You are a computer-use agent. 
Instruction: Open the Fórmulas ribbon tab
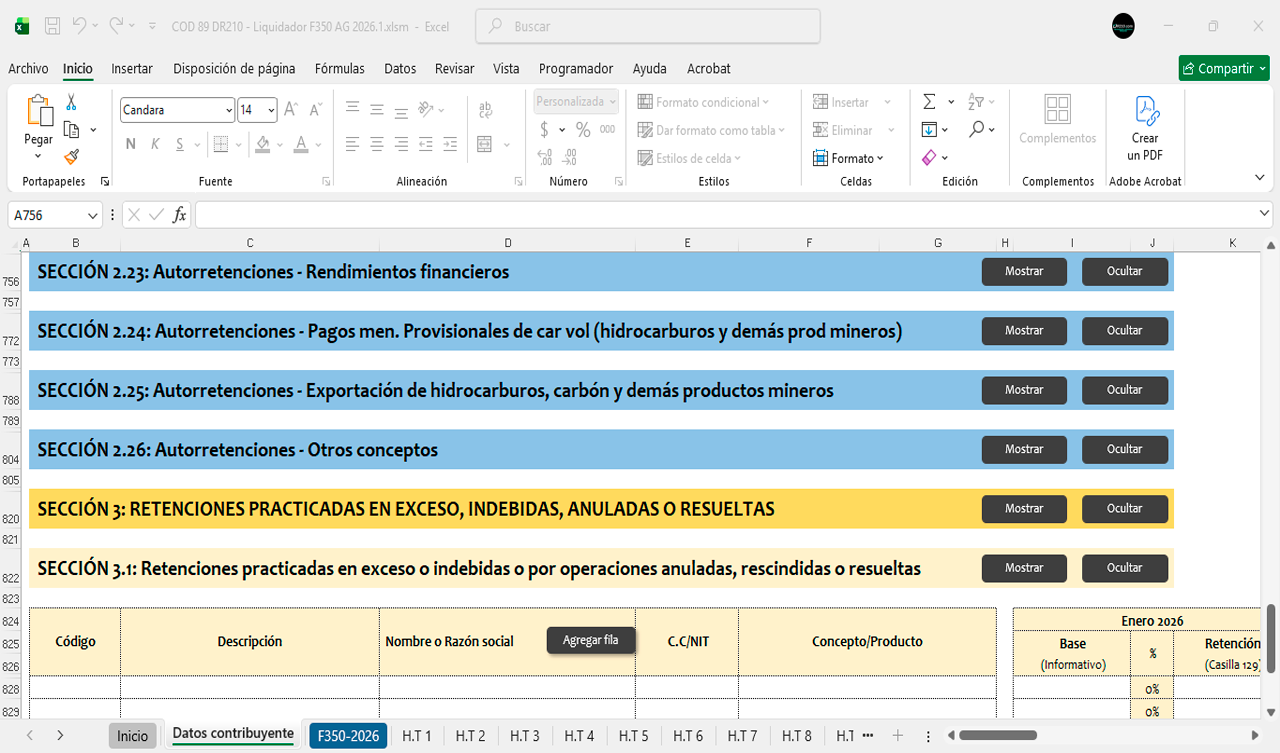click(x=339, y=69)
